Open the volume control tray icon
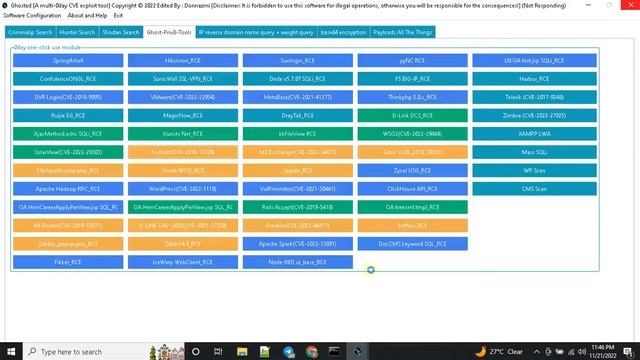This screenshot has height=360, width=640. (582, 351)
